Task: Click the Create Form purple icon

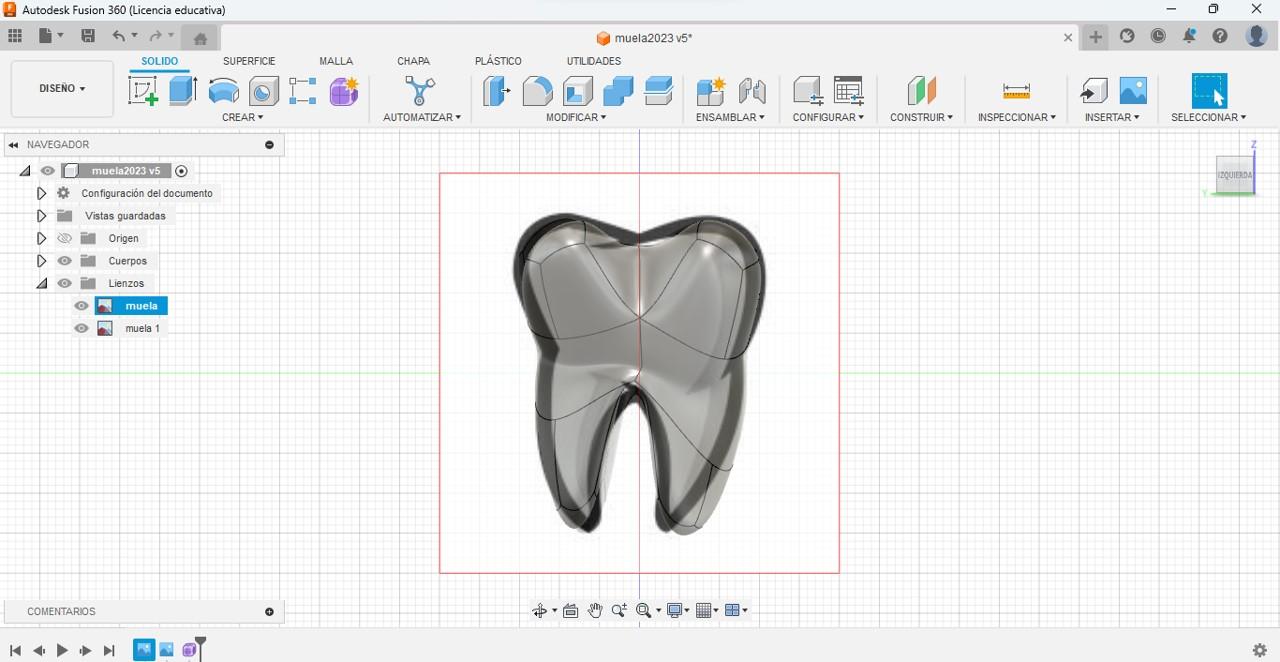Action: click(344, 91)
